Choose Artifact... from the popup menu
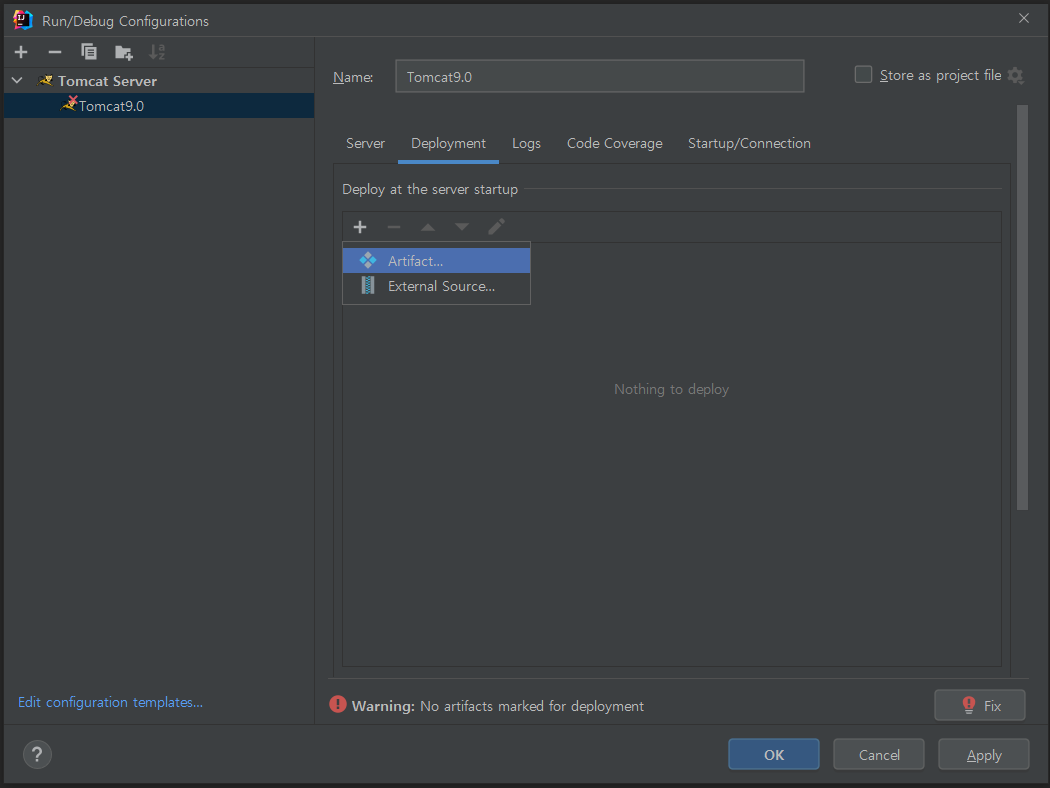 437,261
